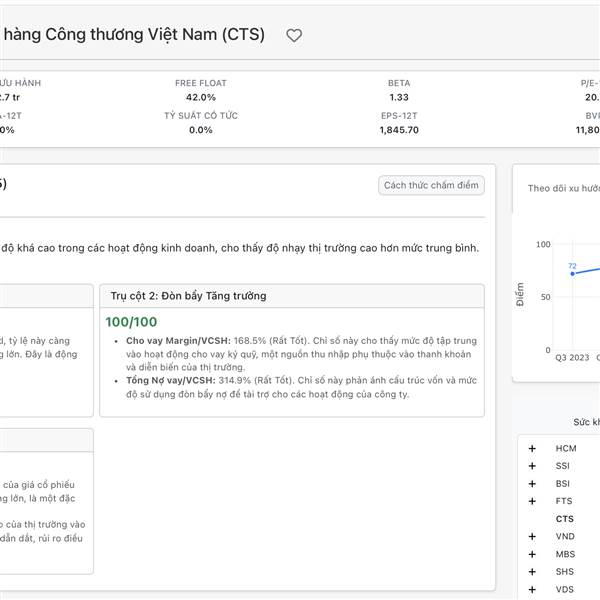Add VND with its plus icon
Viewport: 600px width, 600px height.
coord(532,536)
